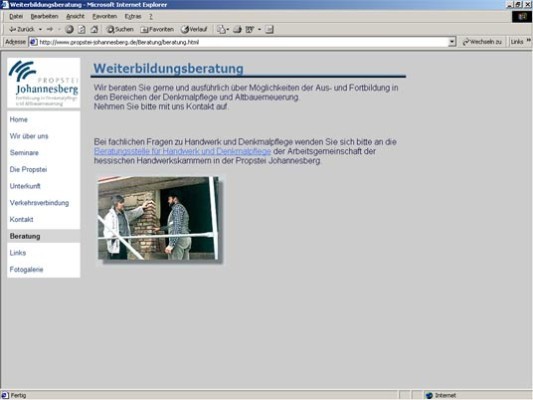
Task: Open the Favoriten pane from toolbar
Action: [157, 30]
